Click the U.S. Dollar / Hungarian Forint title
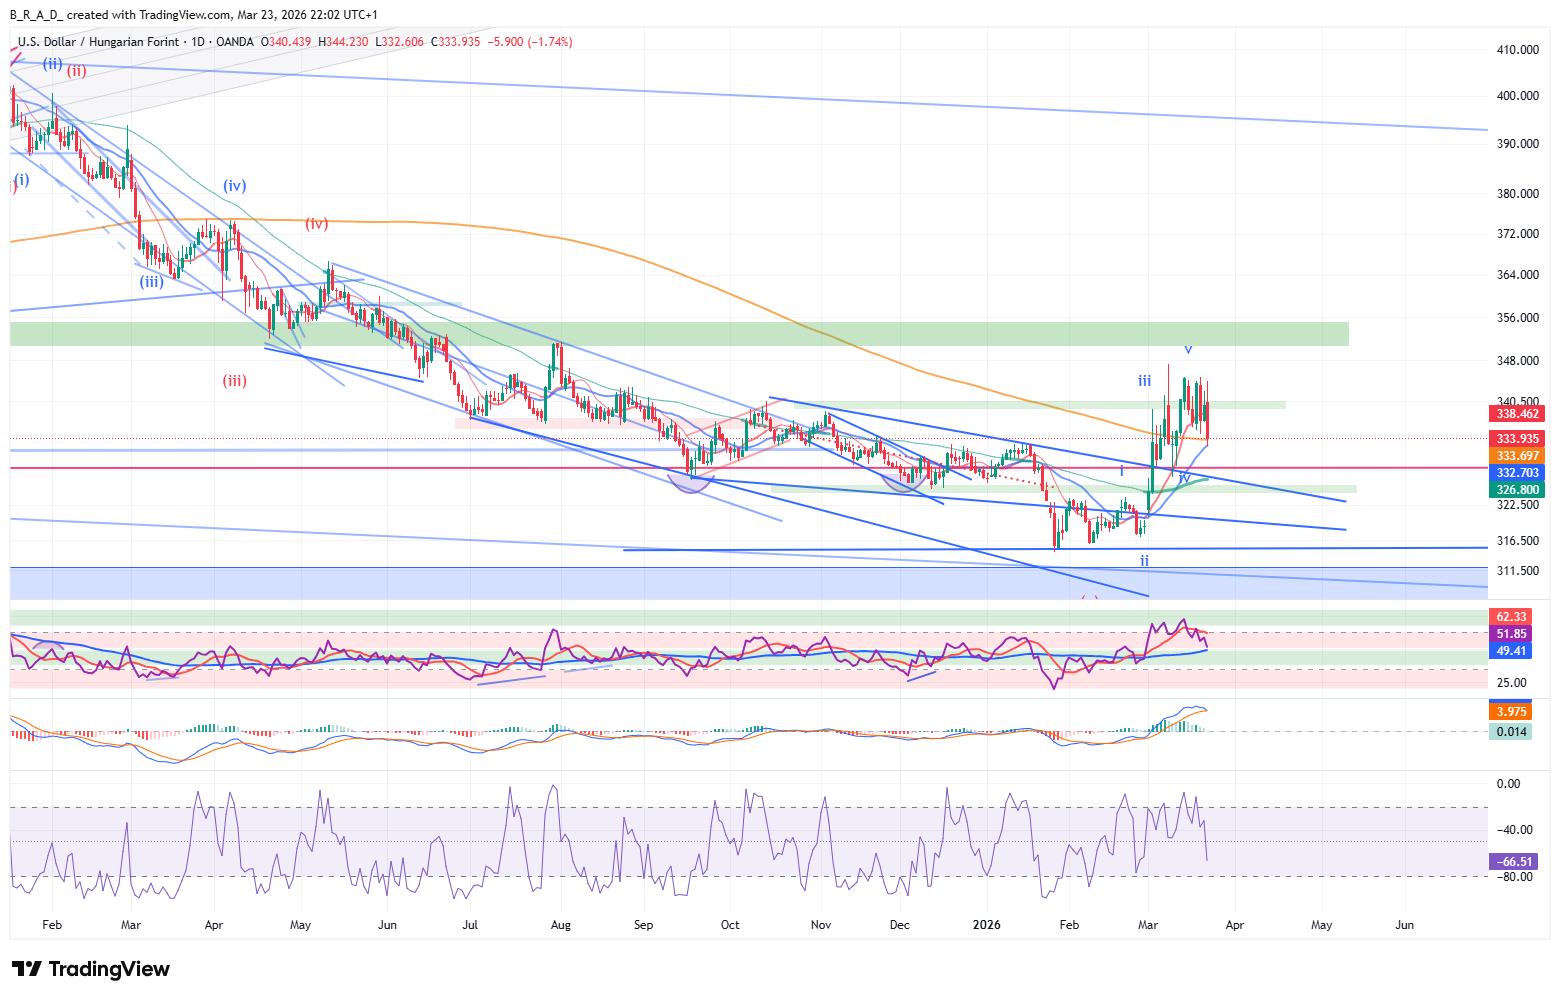 98,42
